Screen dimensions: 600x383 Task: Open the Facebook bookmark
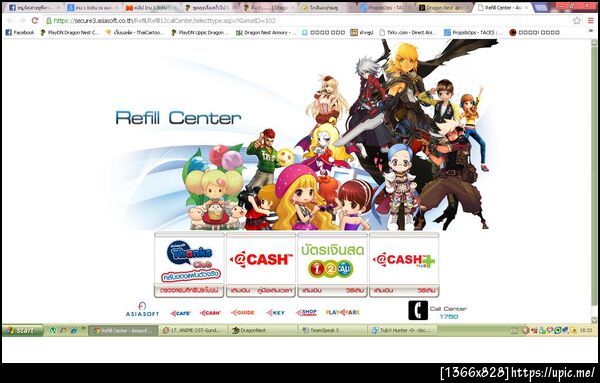(20, 33)
